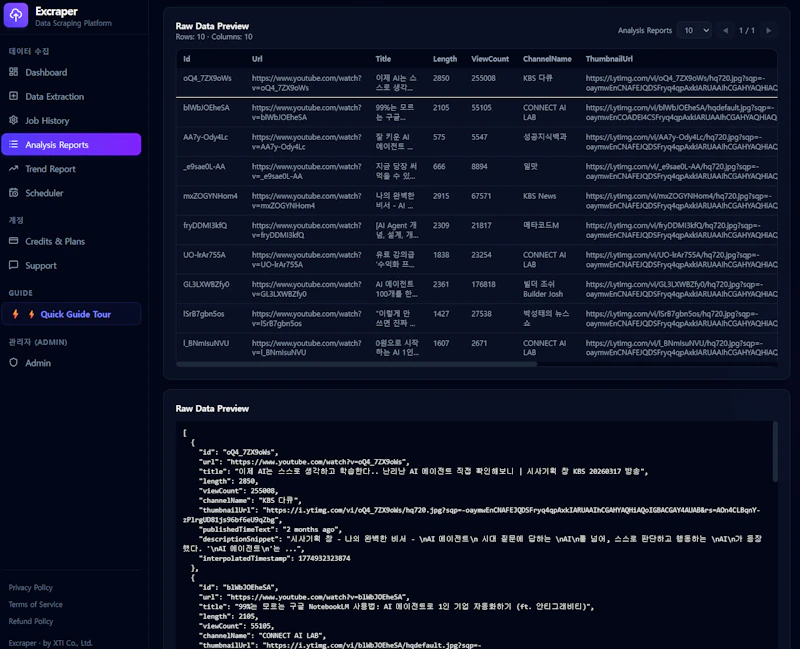Click the ChannelName column header
Screen dimensions: 800x649
547,59
